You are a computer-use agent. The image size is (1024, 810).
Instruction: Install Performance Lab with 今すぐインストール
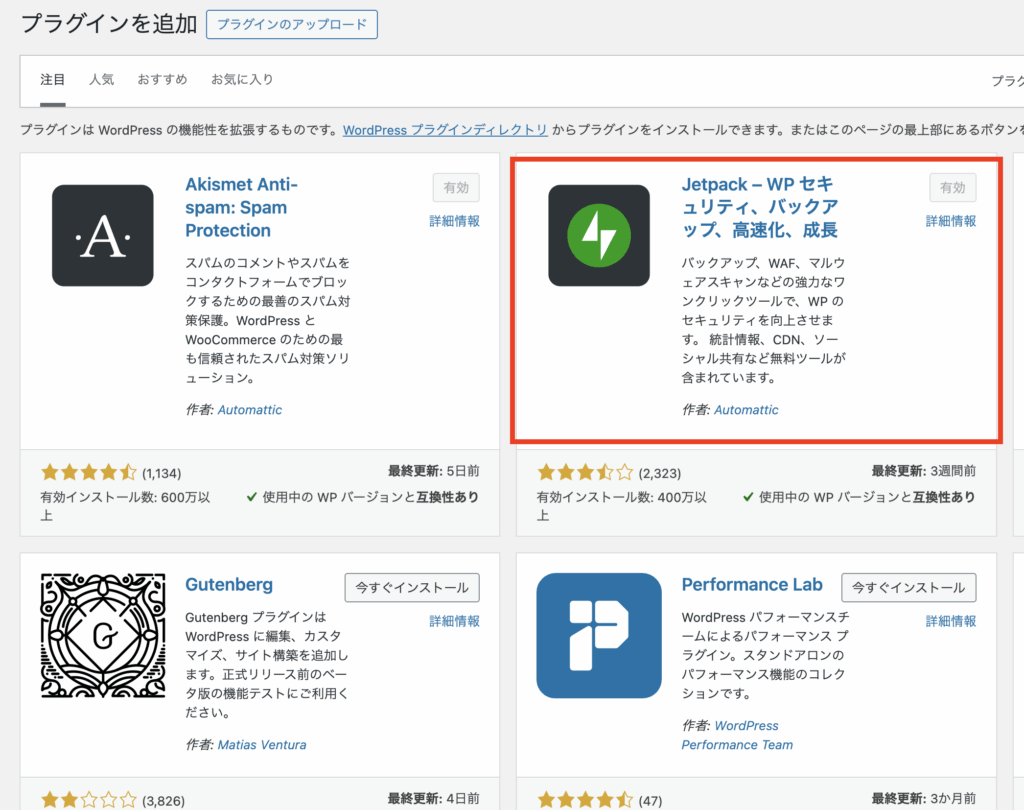[908, 587]
